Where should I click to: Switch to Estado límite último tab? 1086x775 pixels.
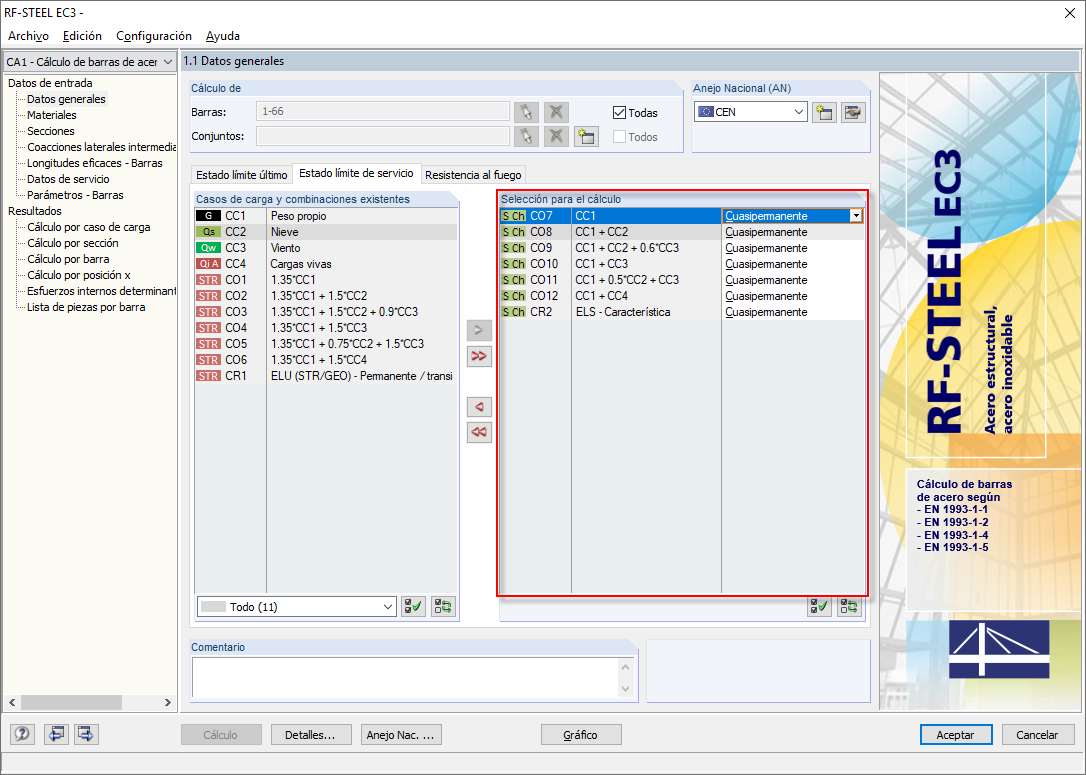point(242,175)
